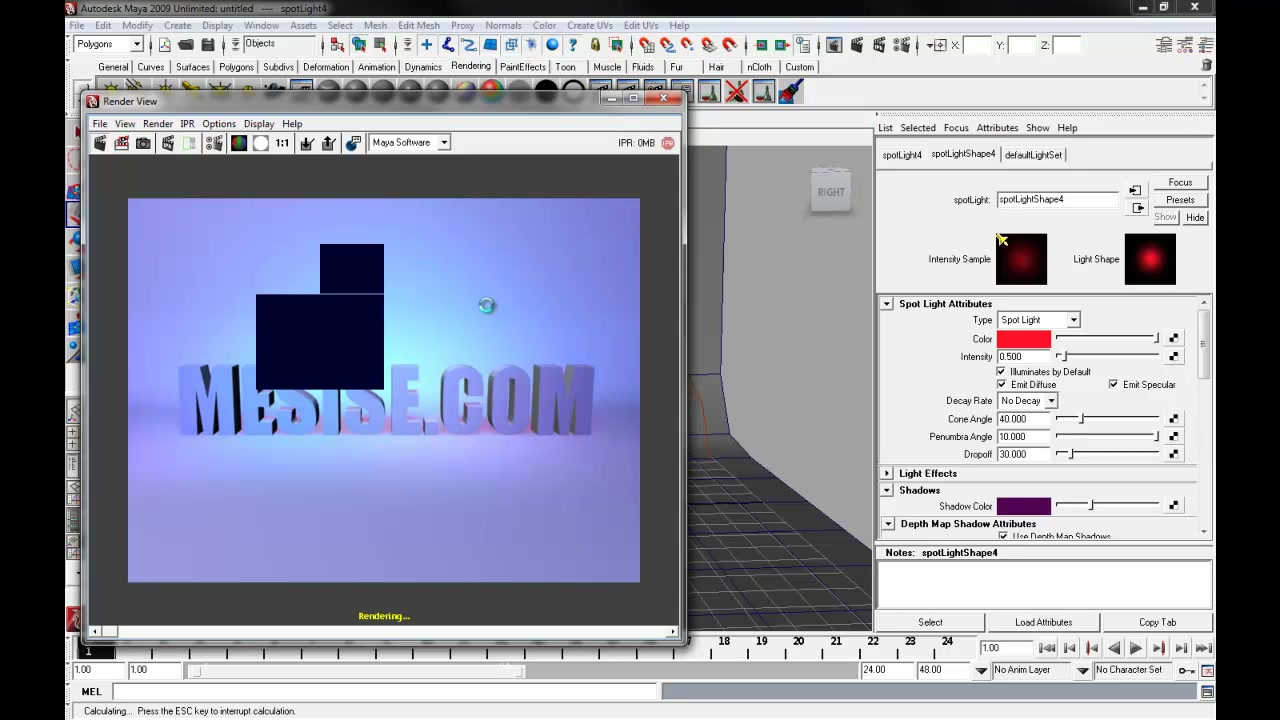
Task: Switch to the defaultLightSet tab
Action: coord(1034,155)
